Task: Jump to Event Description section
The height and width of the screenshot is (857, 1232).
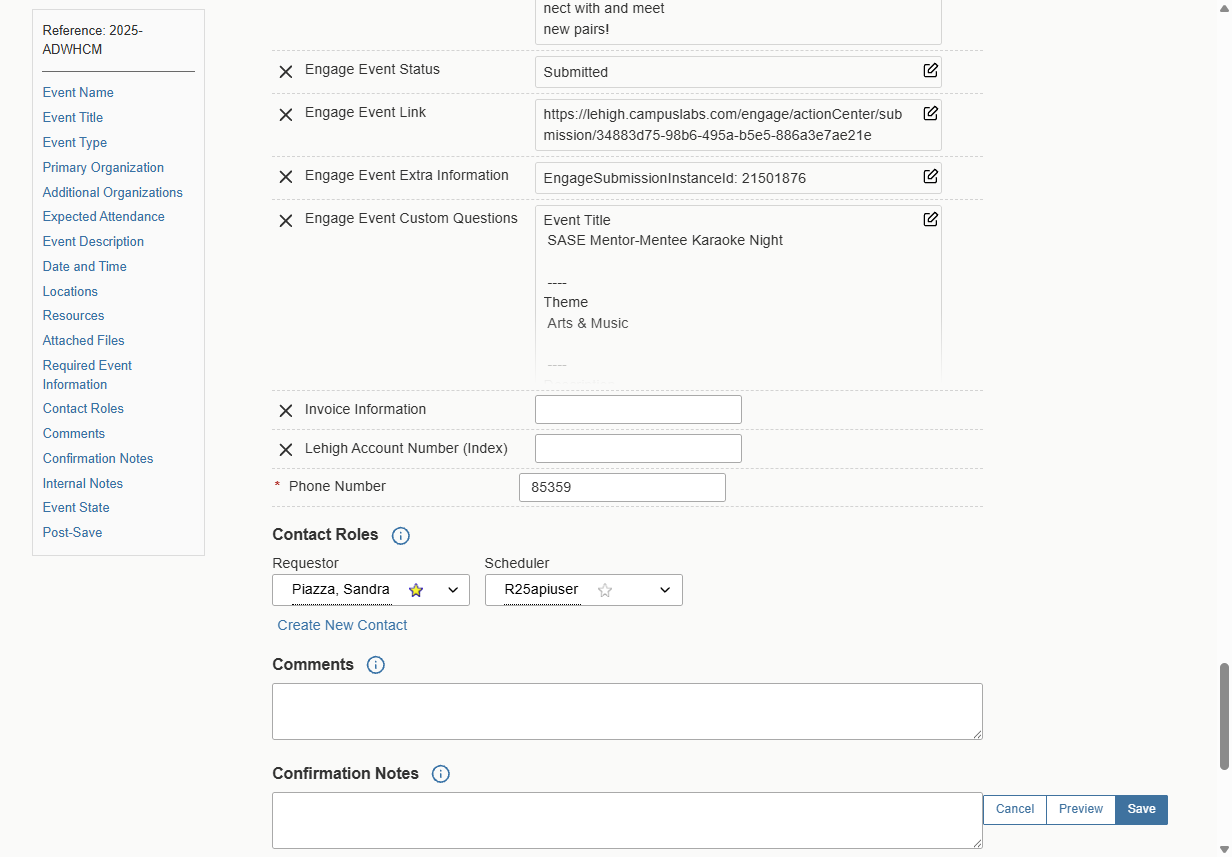Action: [93, 242]
